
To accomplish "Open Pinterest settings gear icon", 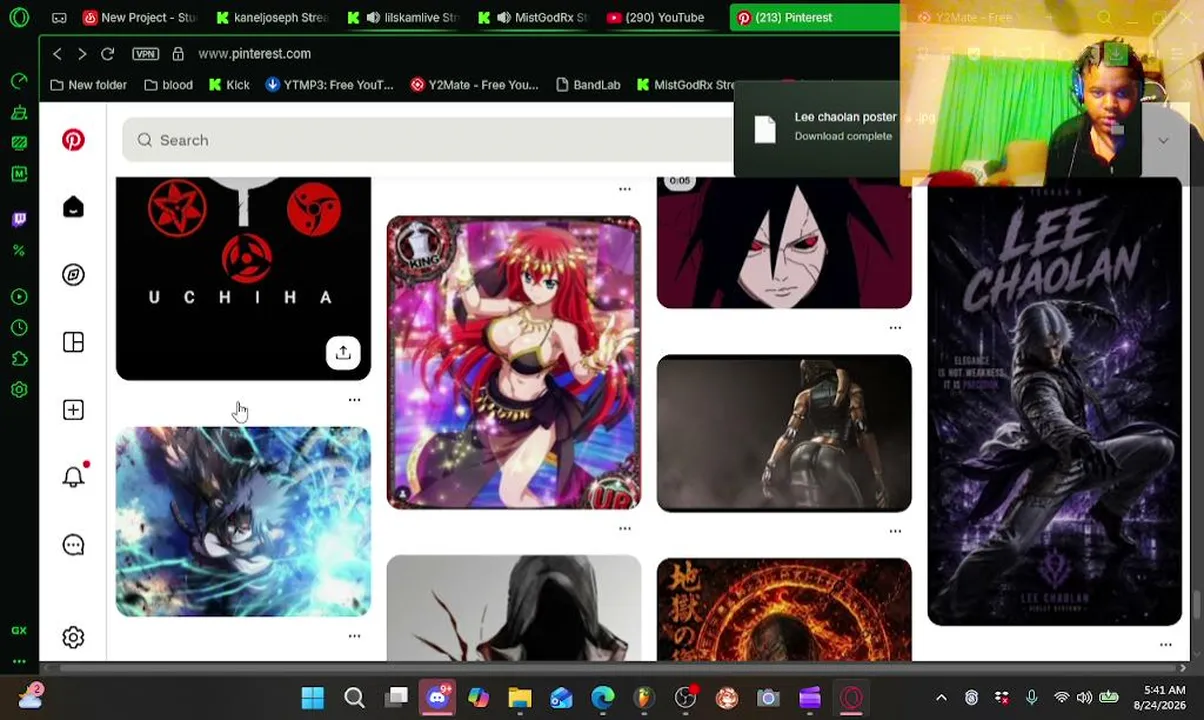I will click(73, 637).
